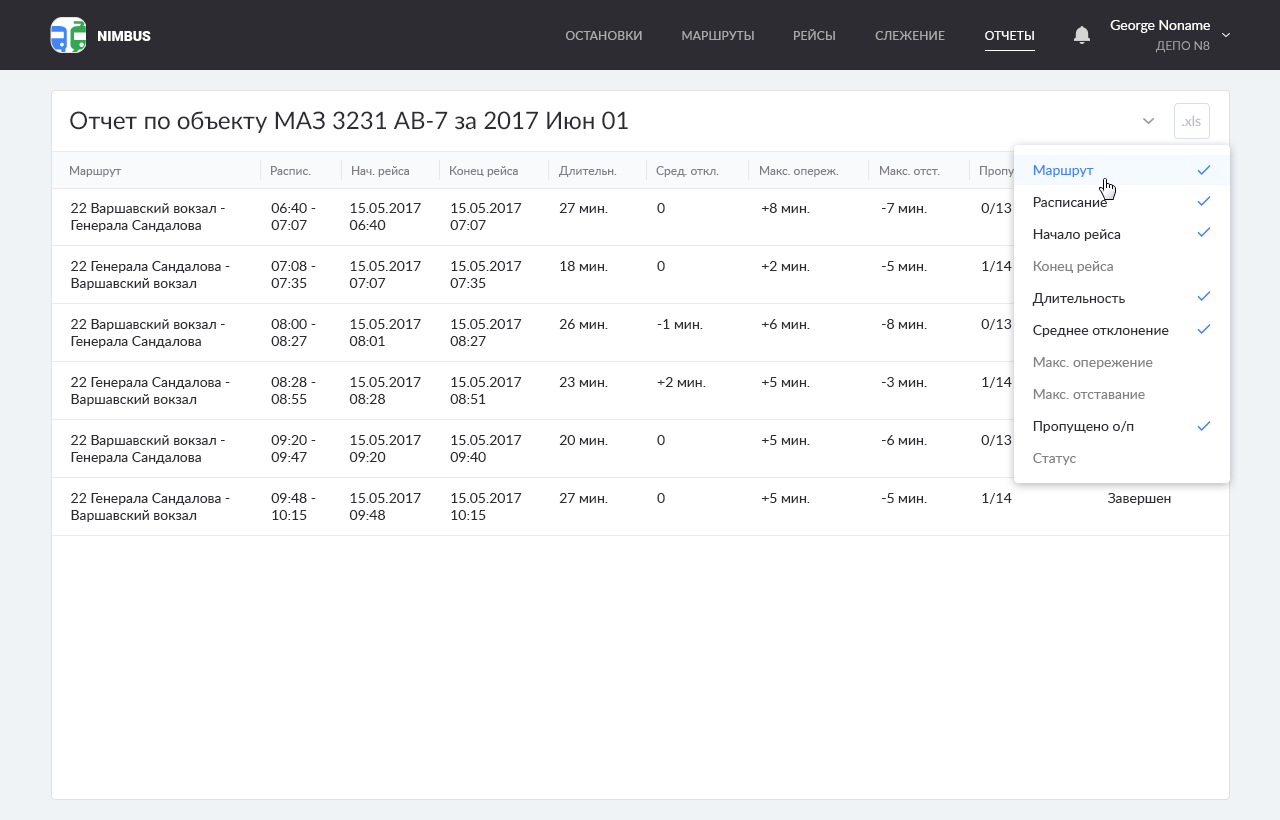Toggle the Расписание column off
Viewport: 1280px width, 820px height.
coord(1121,202)
